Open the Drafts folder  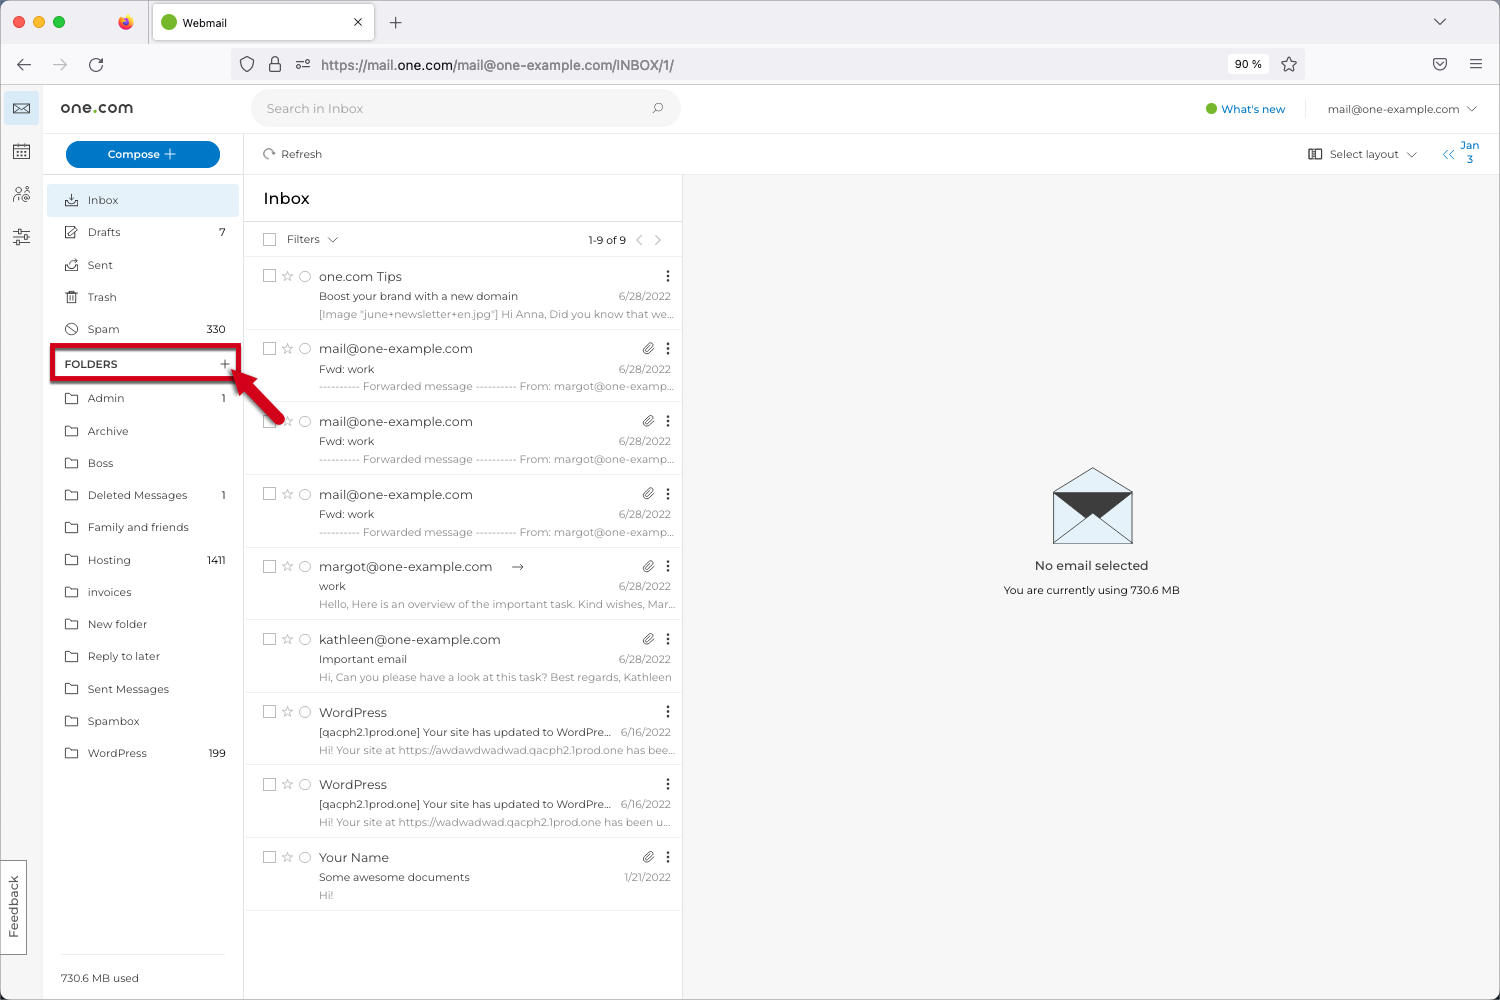[x=103, y=231]
